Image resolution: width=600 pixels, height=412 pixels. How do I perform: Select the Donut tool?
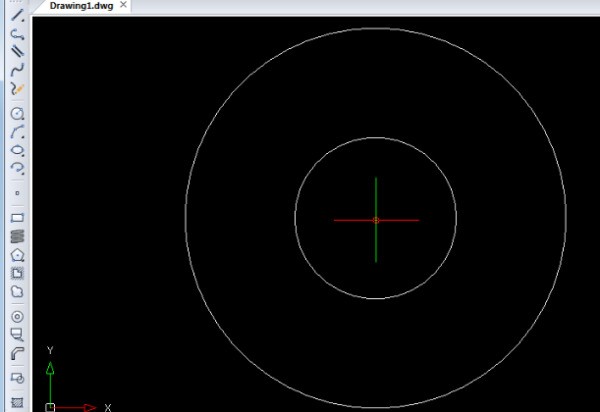(17, 316)
